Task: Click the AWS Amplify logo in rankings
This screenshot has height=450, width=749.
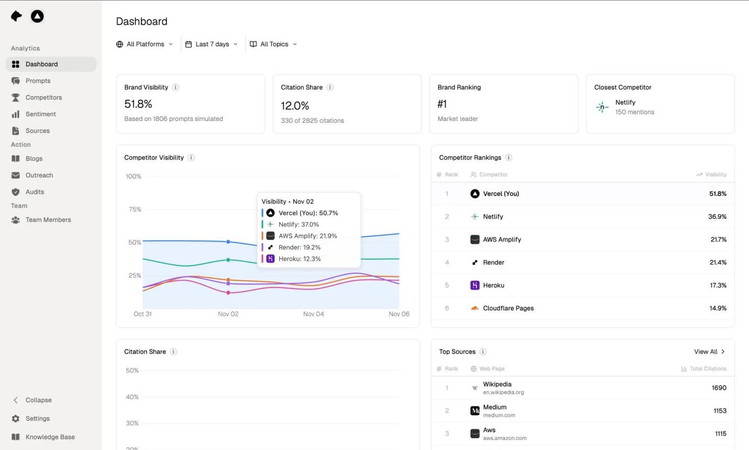Action: point(474,239)
